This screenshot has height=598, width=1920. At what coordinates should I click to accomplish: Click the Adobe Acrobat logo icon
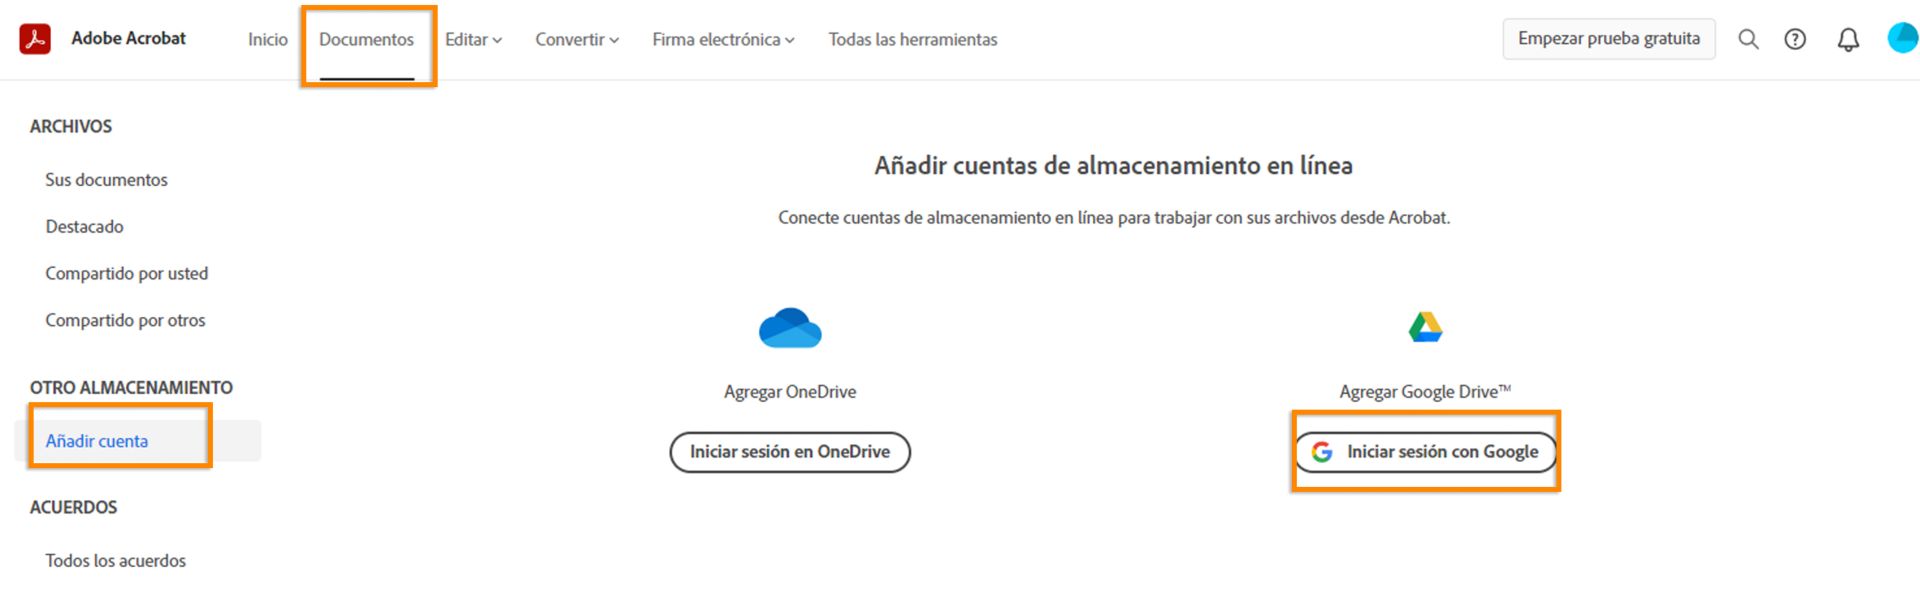(35, 39)
